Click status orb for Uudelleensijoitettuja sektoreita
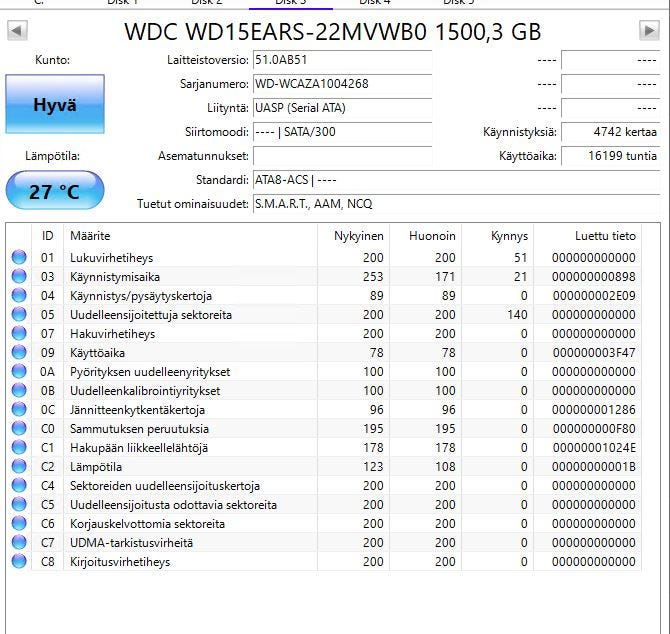Image resolution: width=670 pixels, height=634 pixels. pyautogui.click(x=19, y=314)
